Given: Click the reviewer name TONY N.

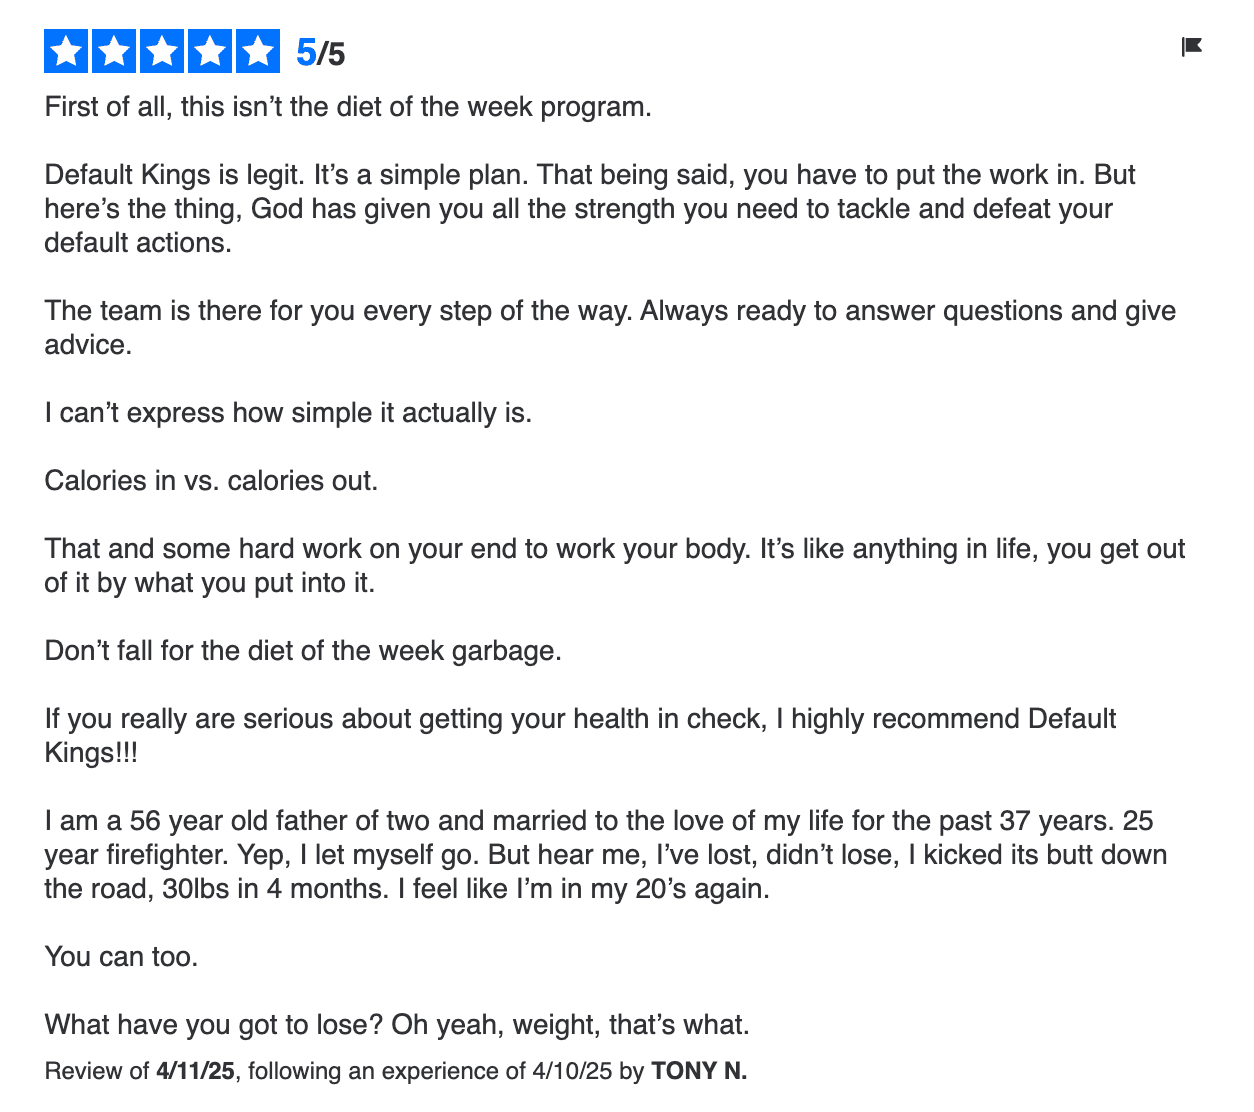Looking at the screenshot, I should tap(699, 1071).
